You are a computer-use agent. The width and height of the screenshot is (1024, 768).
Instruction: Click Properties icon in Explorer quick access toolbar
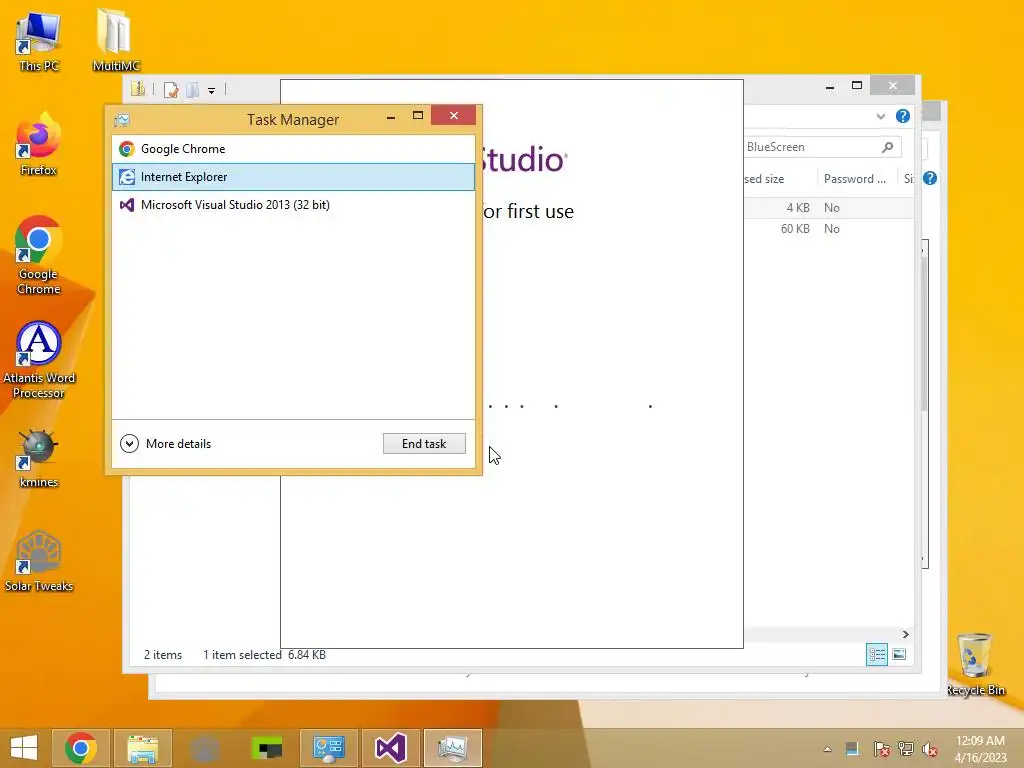click(x=171, y=89)
